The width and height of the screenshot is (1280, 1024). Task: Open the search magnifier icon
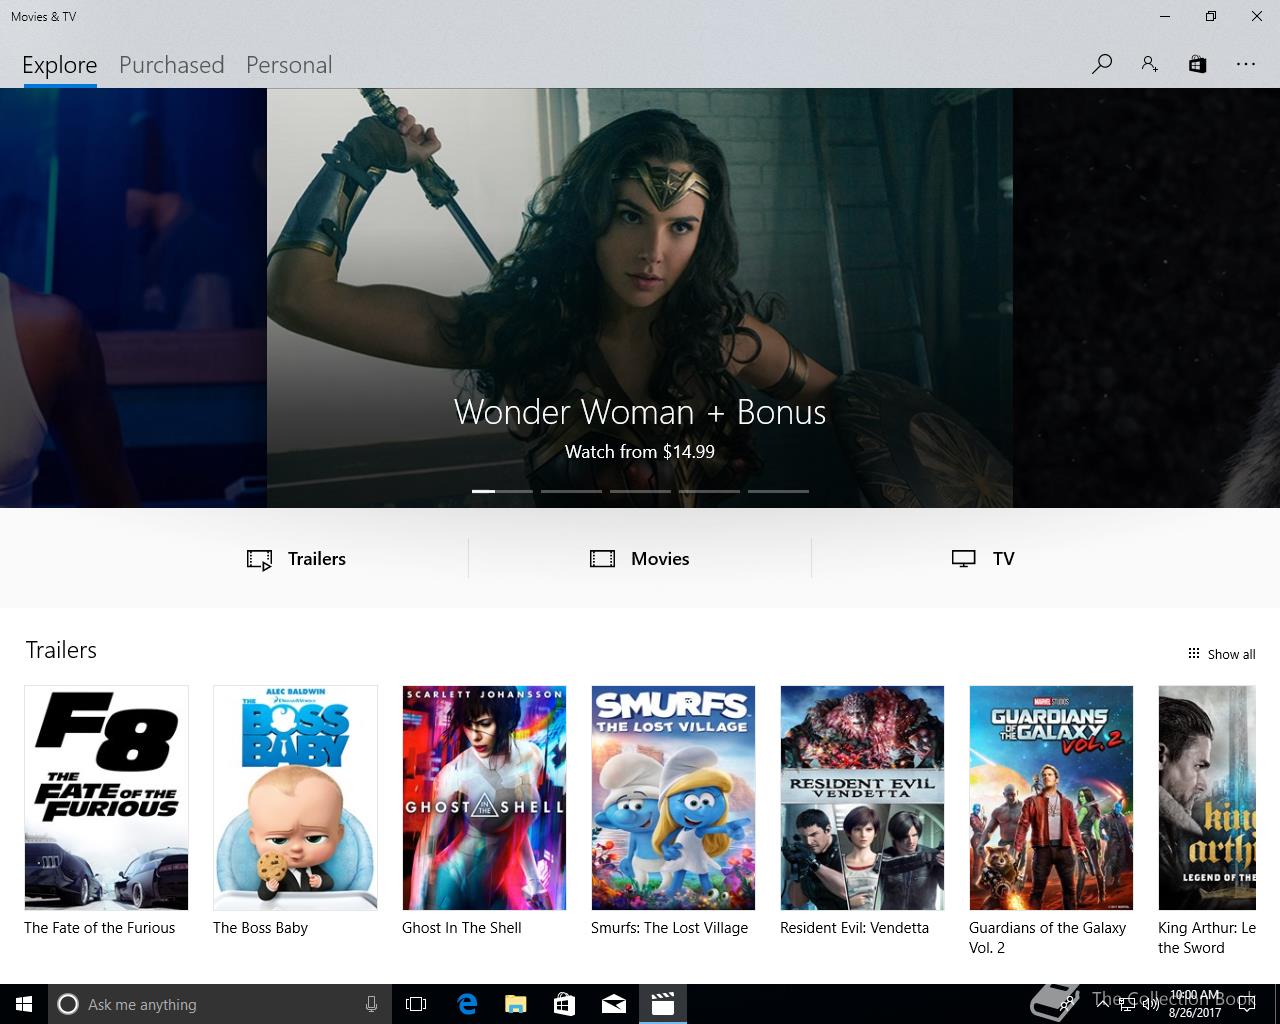1102,64
